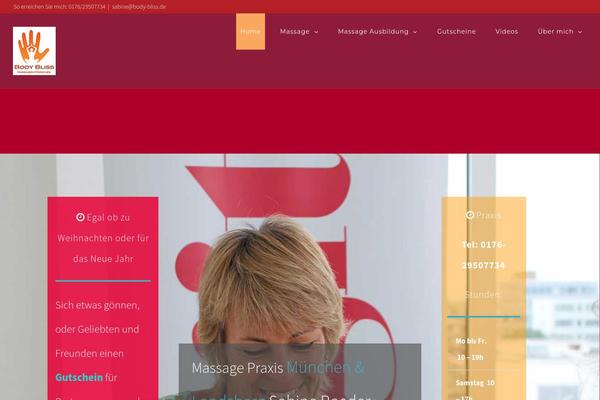
Task: Click the Stunden heading in the yellow box
Action: pos(482,294)
